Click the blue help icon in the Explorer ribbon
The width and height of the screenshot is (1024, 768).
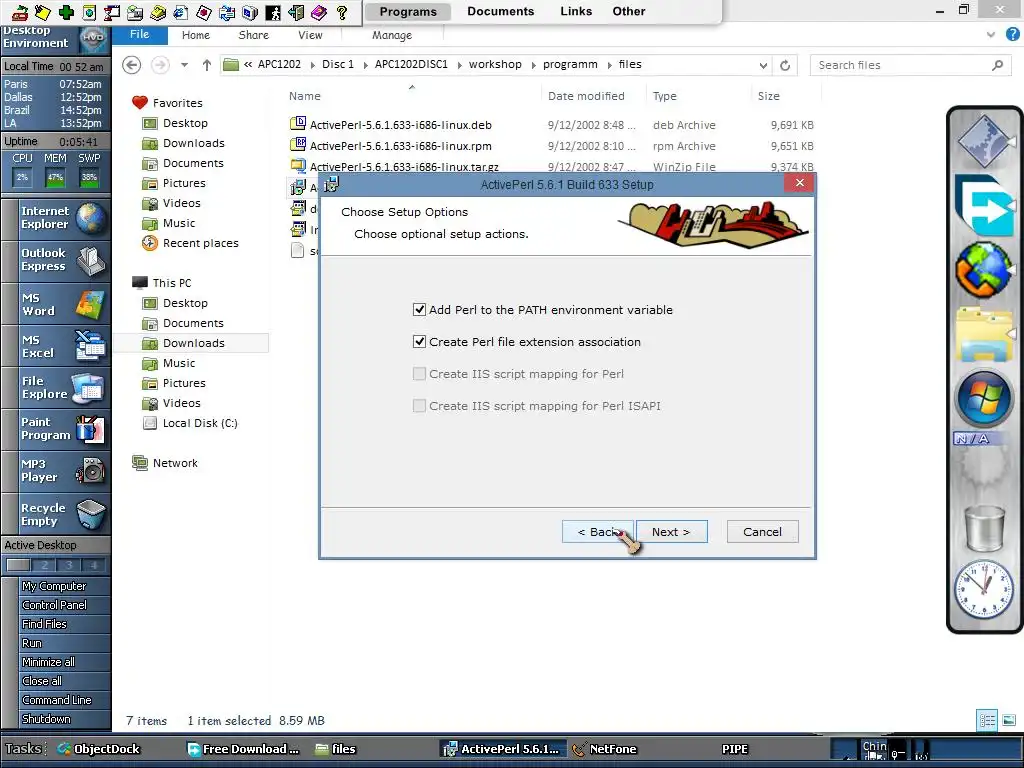(x=1012, y=35)
